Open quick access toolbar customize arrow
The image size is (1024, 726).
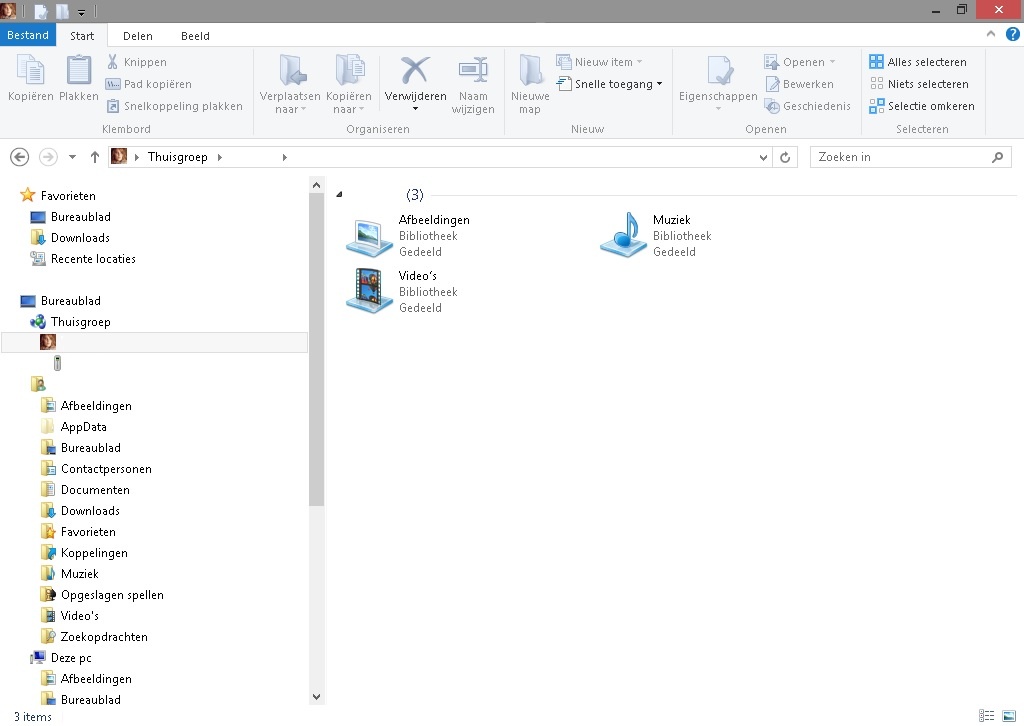pos(82,12)
